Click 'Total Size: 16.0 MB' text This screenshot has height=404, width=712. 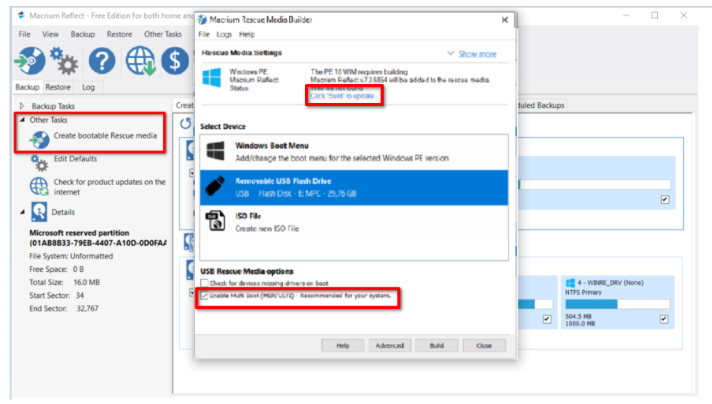[x=64, y=282]
